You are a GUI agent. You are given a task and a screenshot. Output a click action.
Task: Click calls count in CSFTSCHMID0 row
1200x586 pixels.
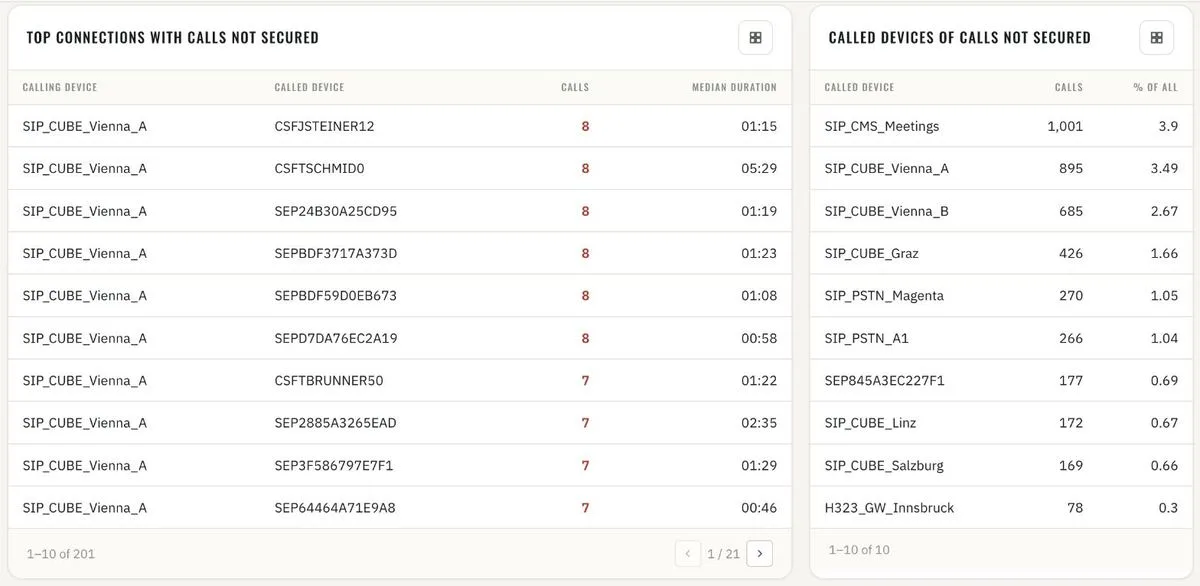(585, 168)
